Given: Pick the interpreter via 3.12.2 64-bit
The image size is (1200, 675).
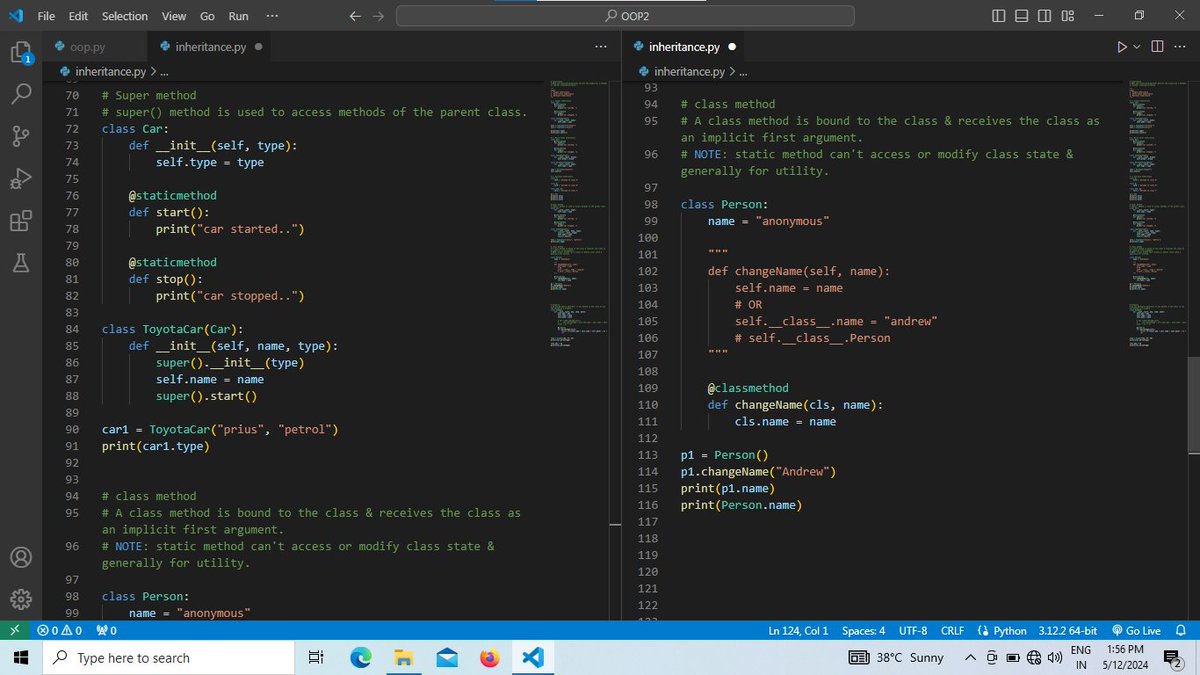Looking at the screenshot, I should click(x=1067, y=631).
